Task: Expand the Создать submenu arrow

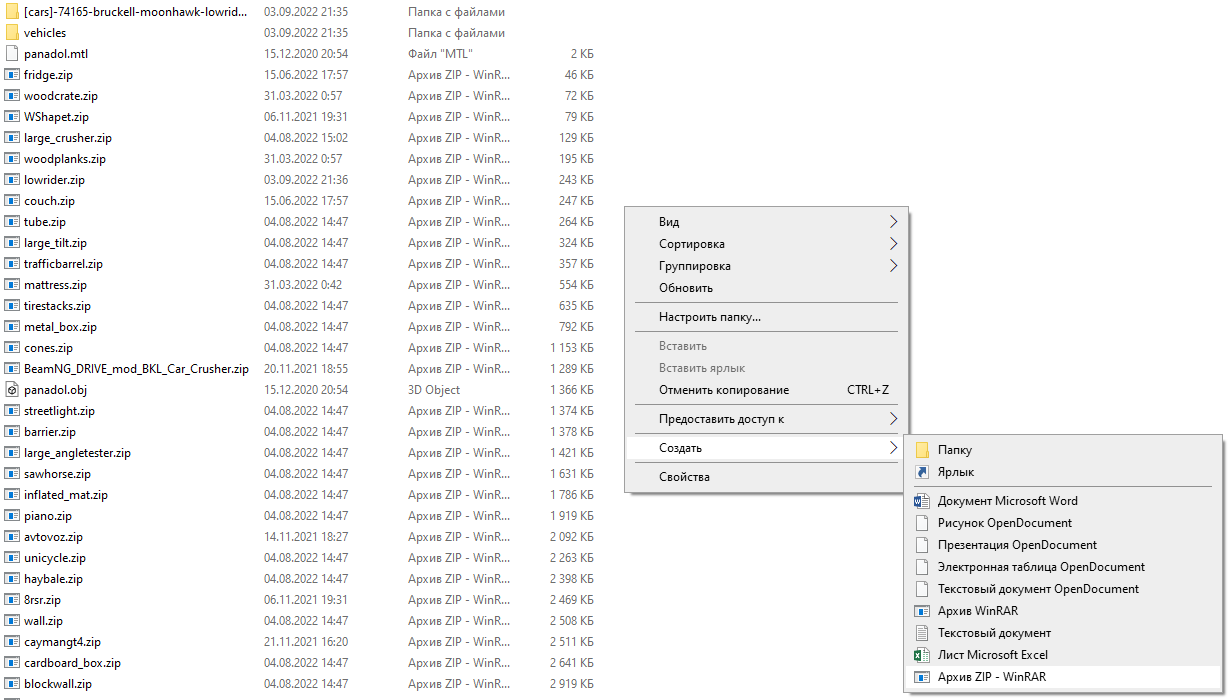Action: click(893, 448)
